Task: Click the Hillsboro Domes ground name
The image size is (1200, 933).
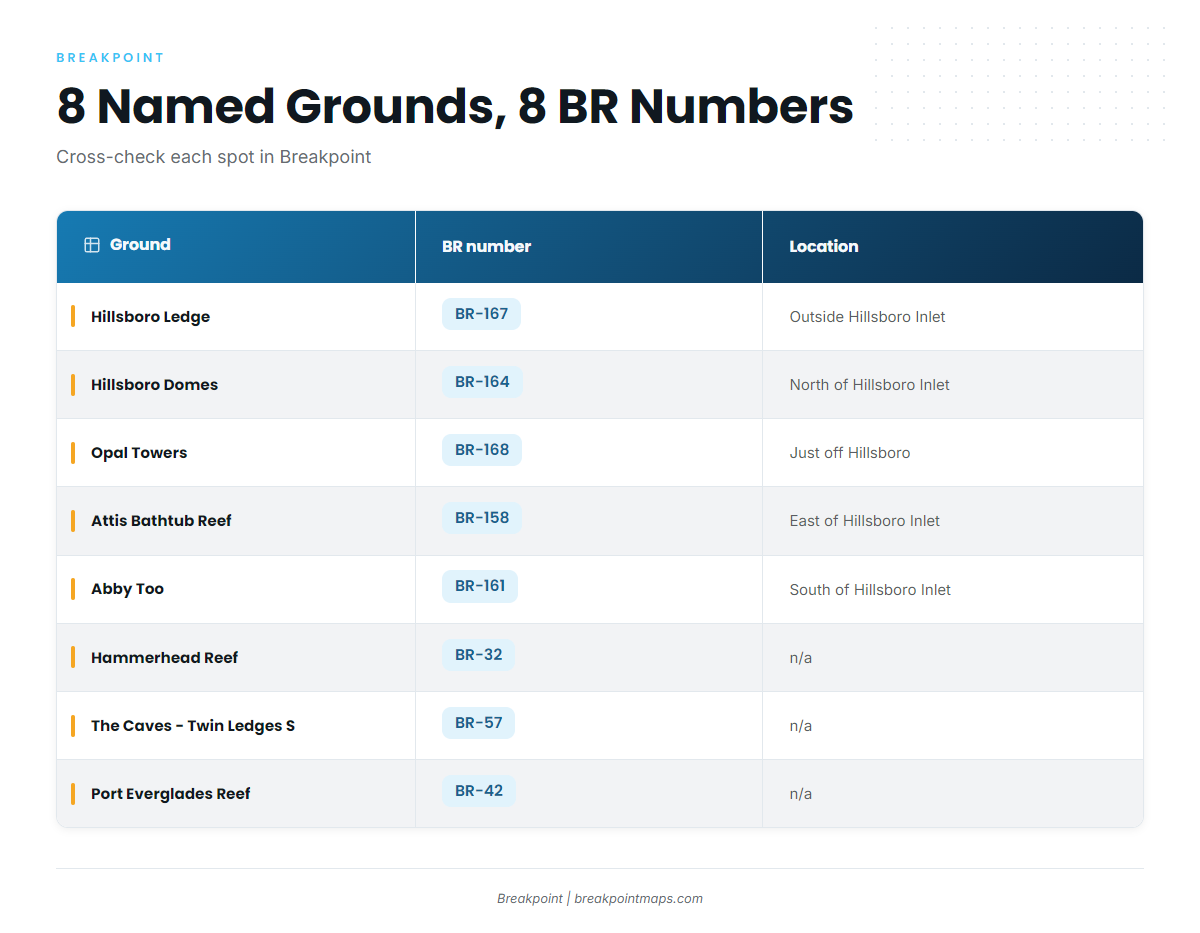Action: click(x=154, y=385)
